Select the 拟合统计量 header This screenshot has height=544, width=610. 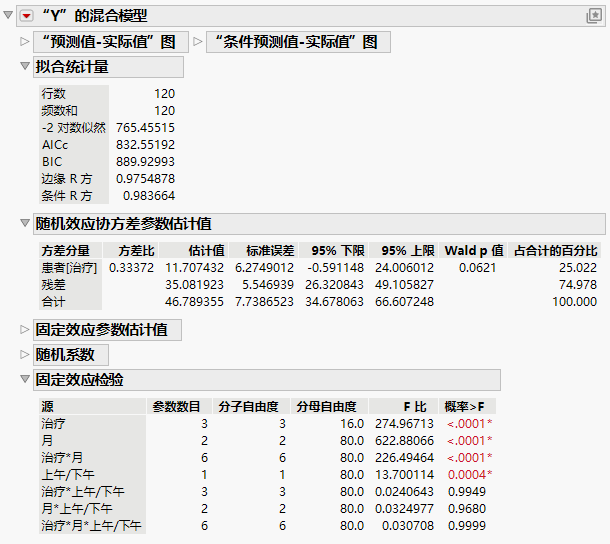tap(108, 67)
